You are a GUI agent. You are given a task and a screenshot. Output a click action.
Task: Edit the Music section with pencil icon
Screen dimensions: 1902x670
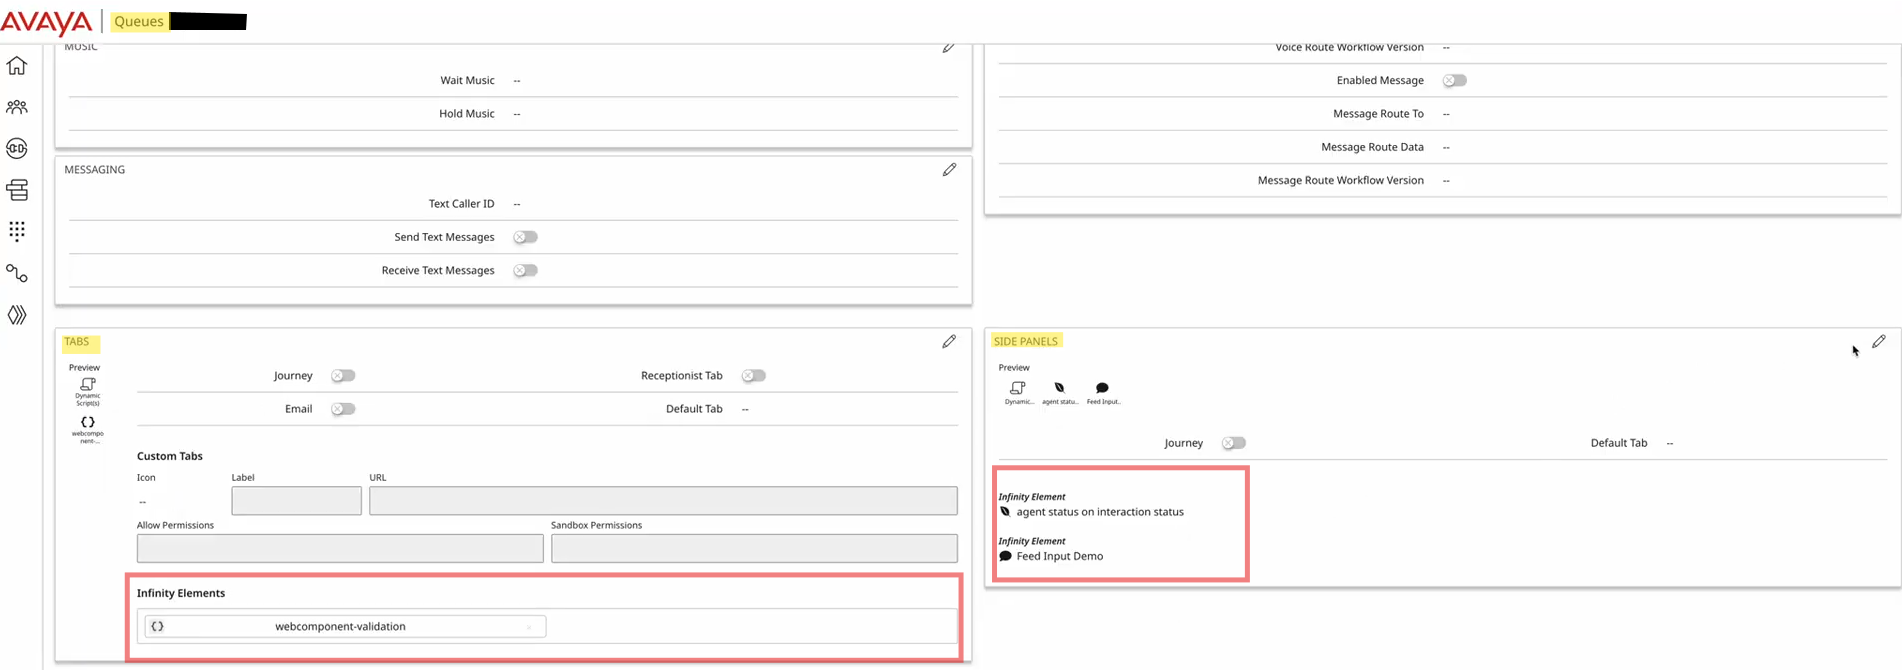pos(949,47)
